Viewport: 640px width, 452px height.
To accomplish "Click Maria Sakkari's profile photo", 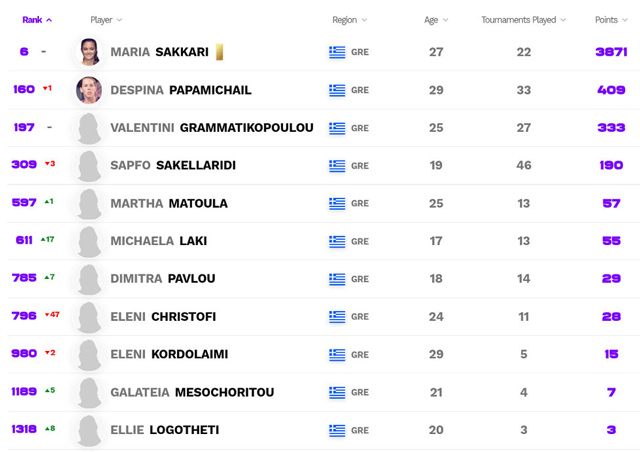I will pyautogui.click(x=89, y=52).
